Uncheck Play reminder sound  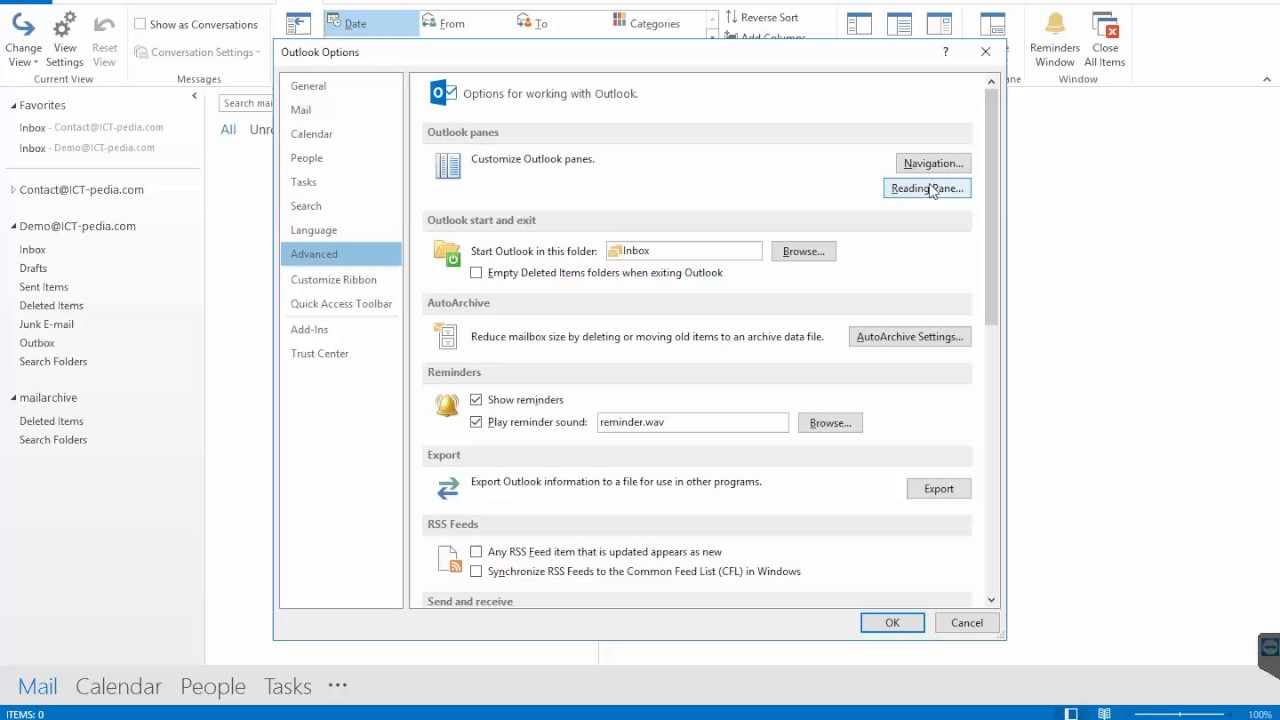click(476, 422)
